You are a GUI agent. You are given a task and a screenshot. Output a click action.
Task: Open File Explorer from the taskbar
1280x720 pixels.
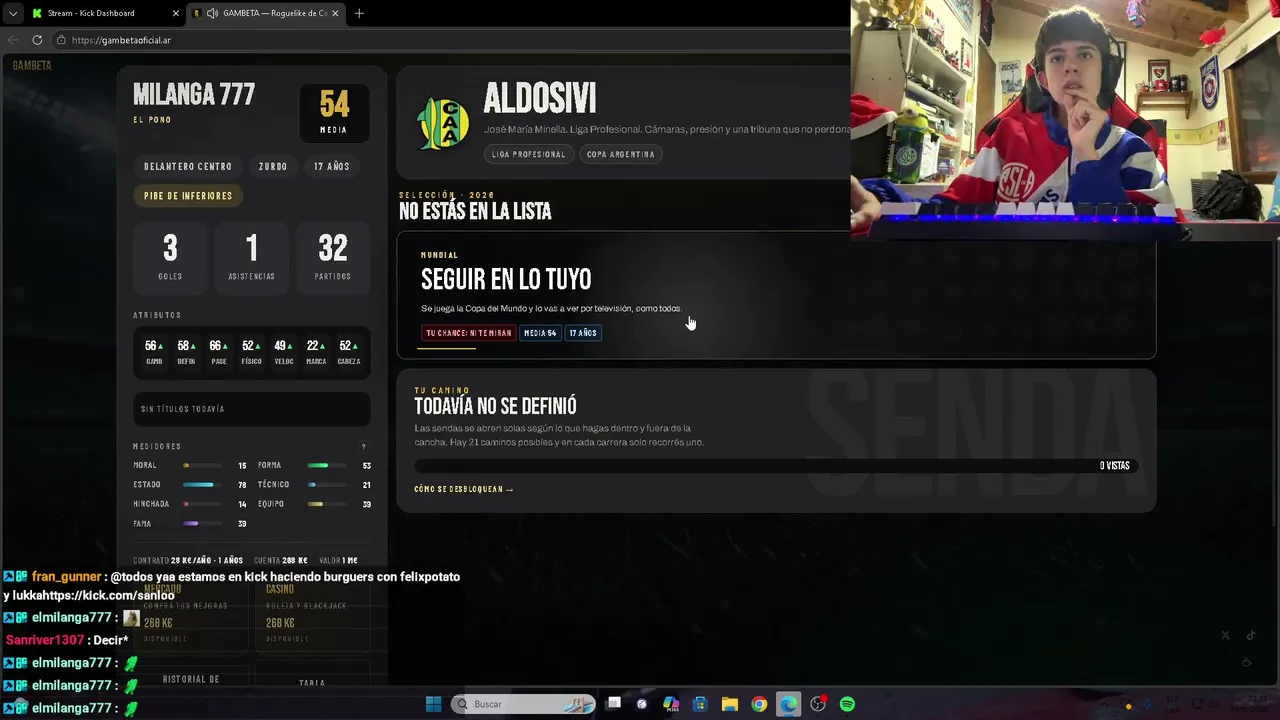tap(730, 704)
